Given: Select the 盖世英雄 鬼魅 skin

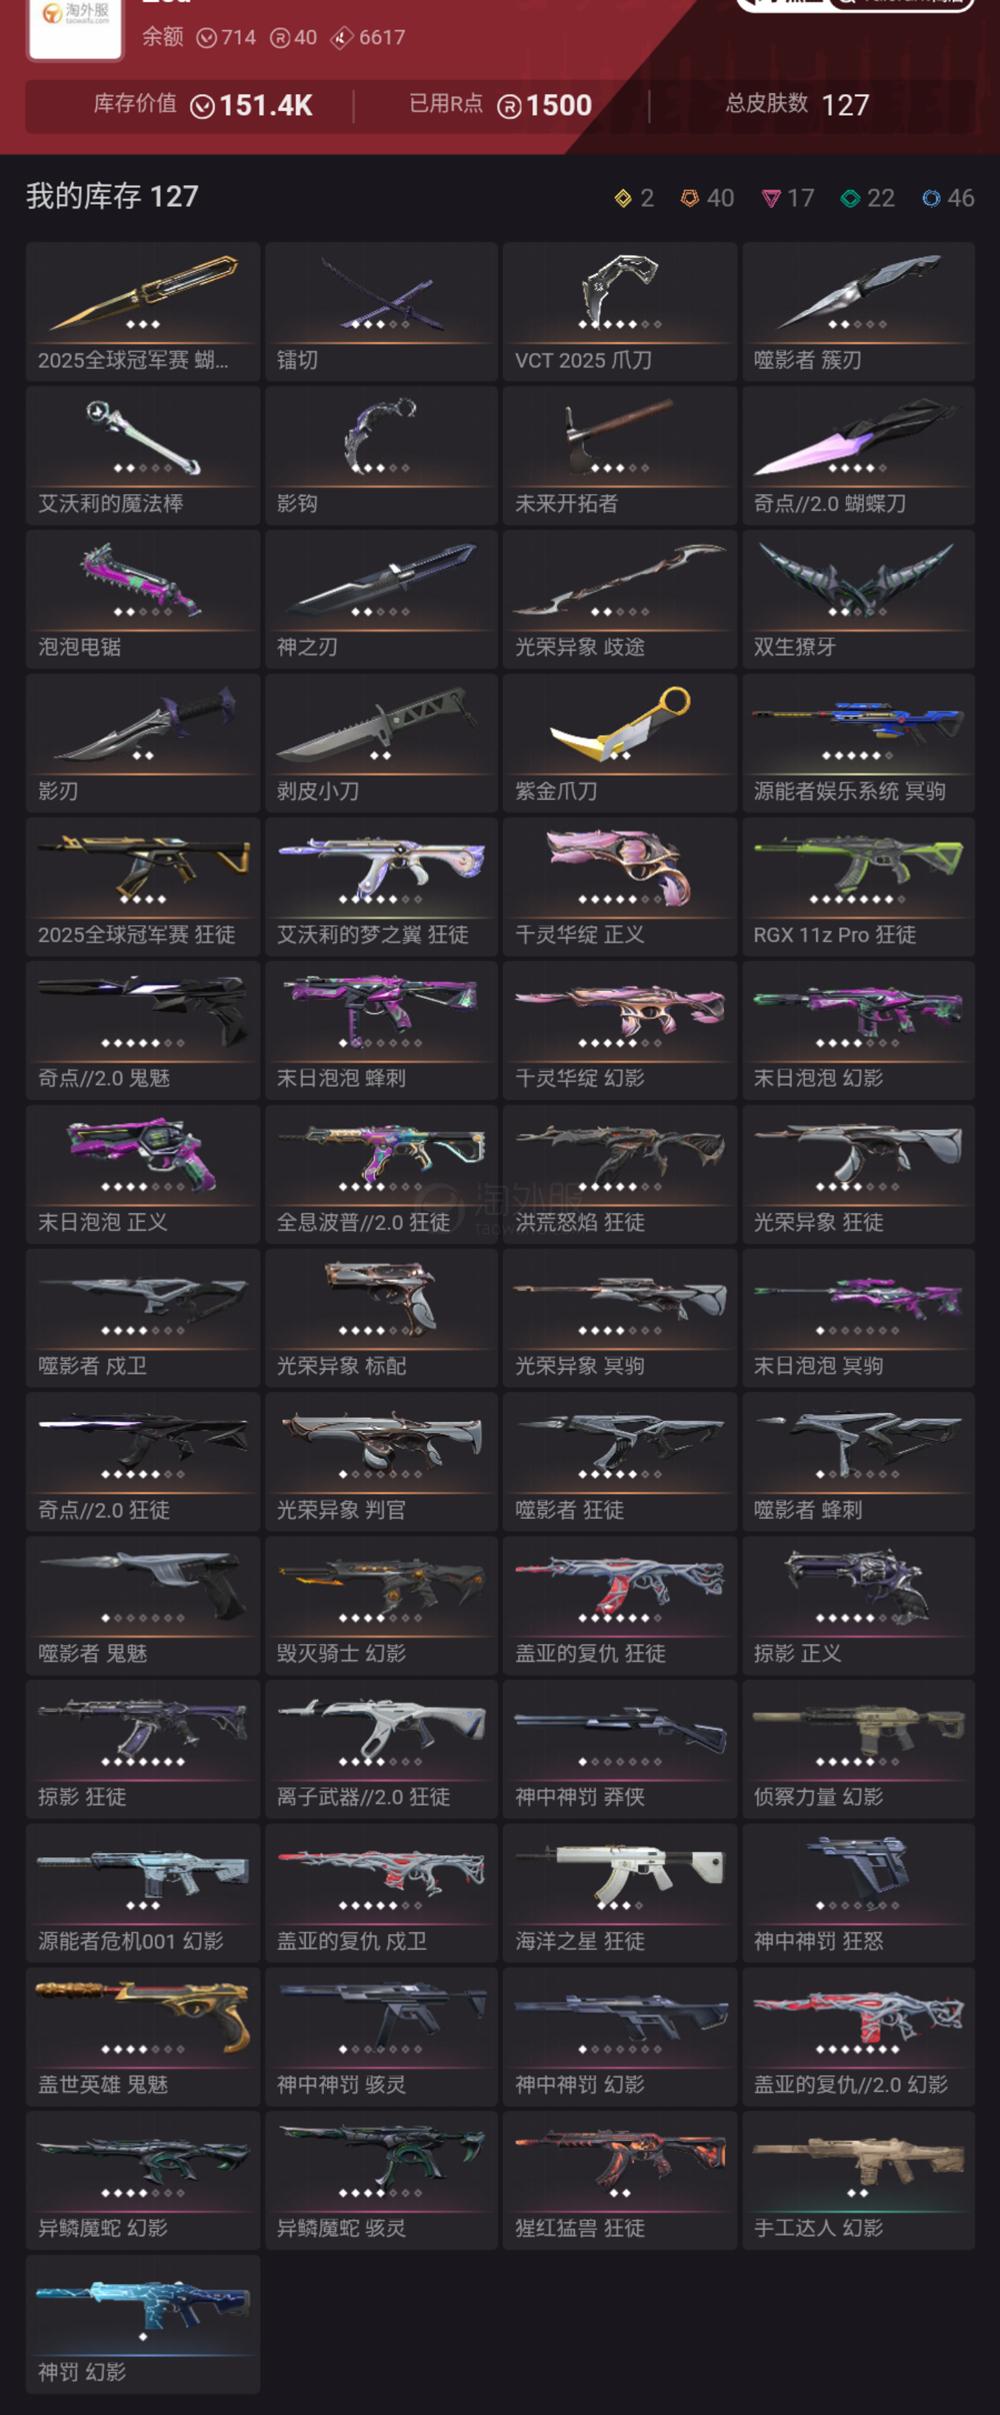Looking at the screenshot, I should click(x=143, y=2037).
